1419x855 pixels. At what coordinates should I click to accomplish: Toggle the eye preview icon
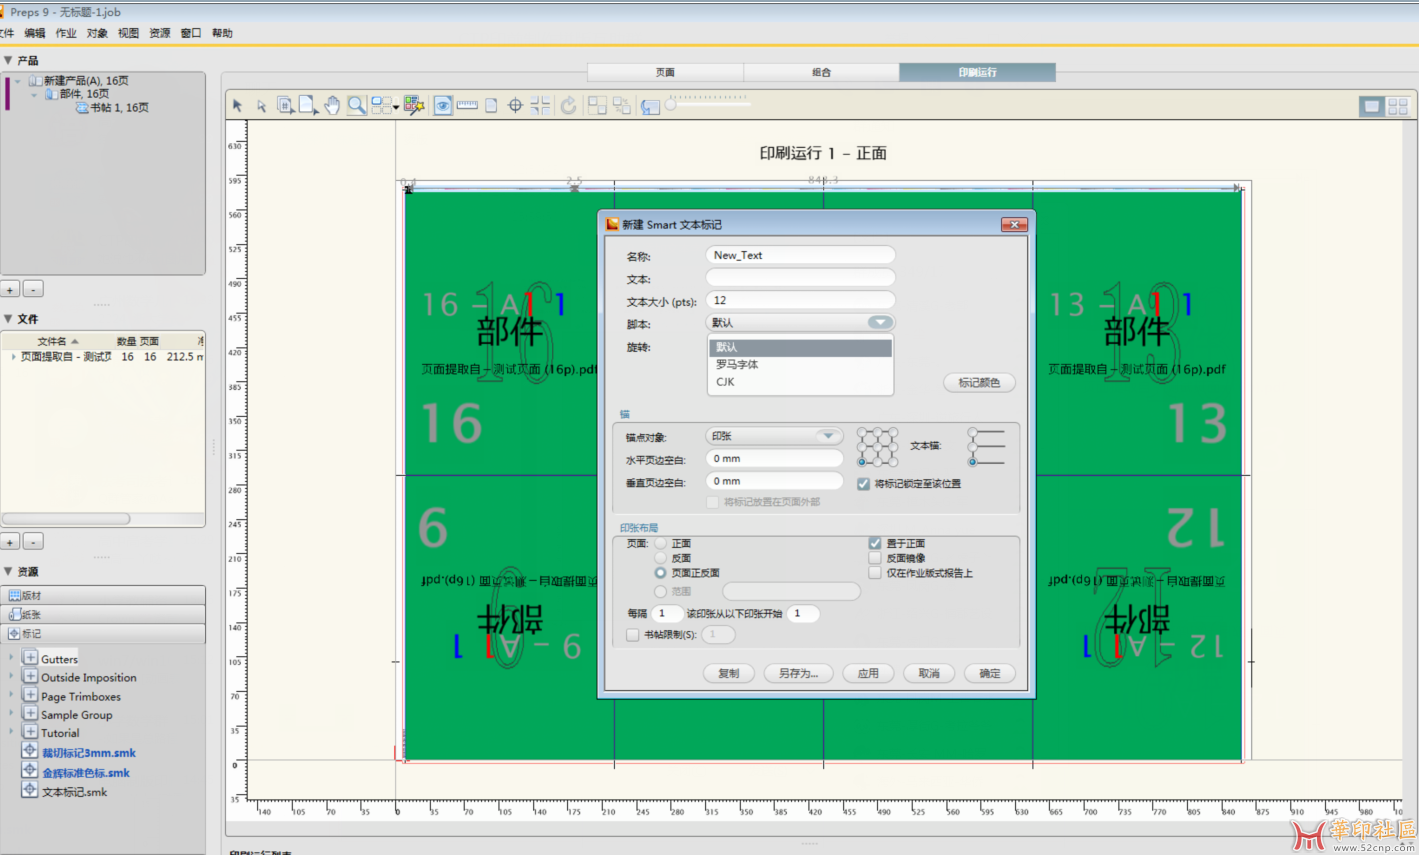[x=443, y=105]
